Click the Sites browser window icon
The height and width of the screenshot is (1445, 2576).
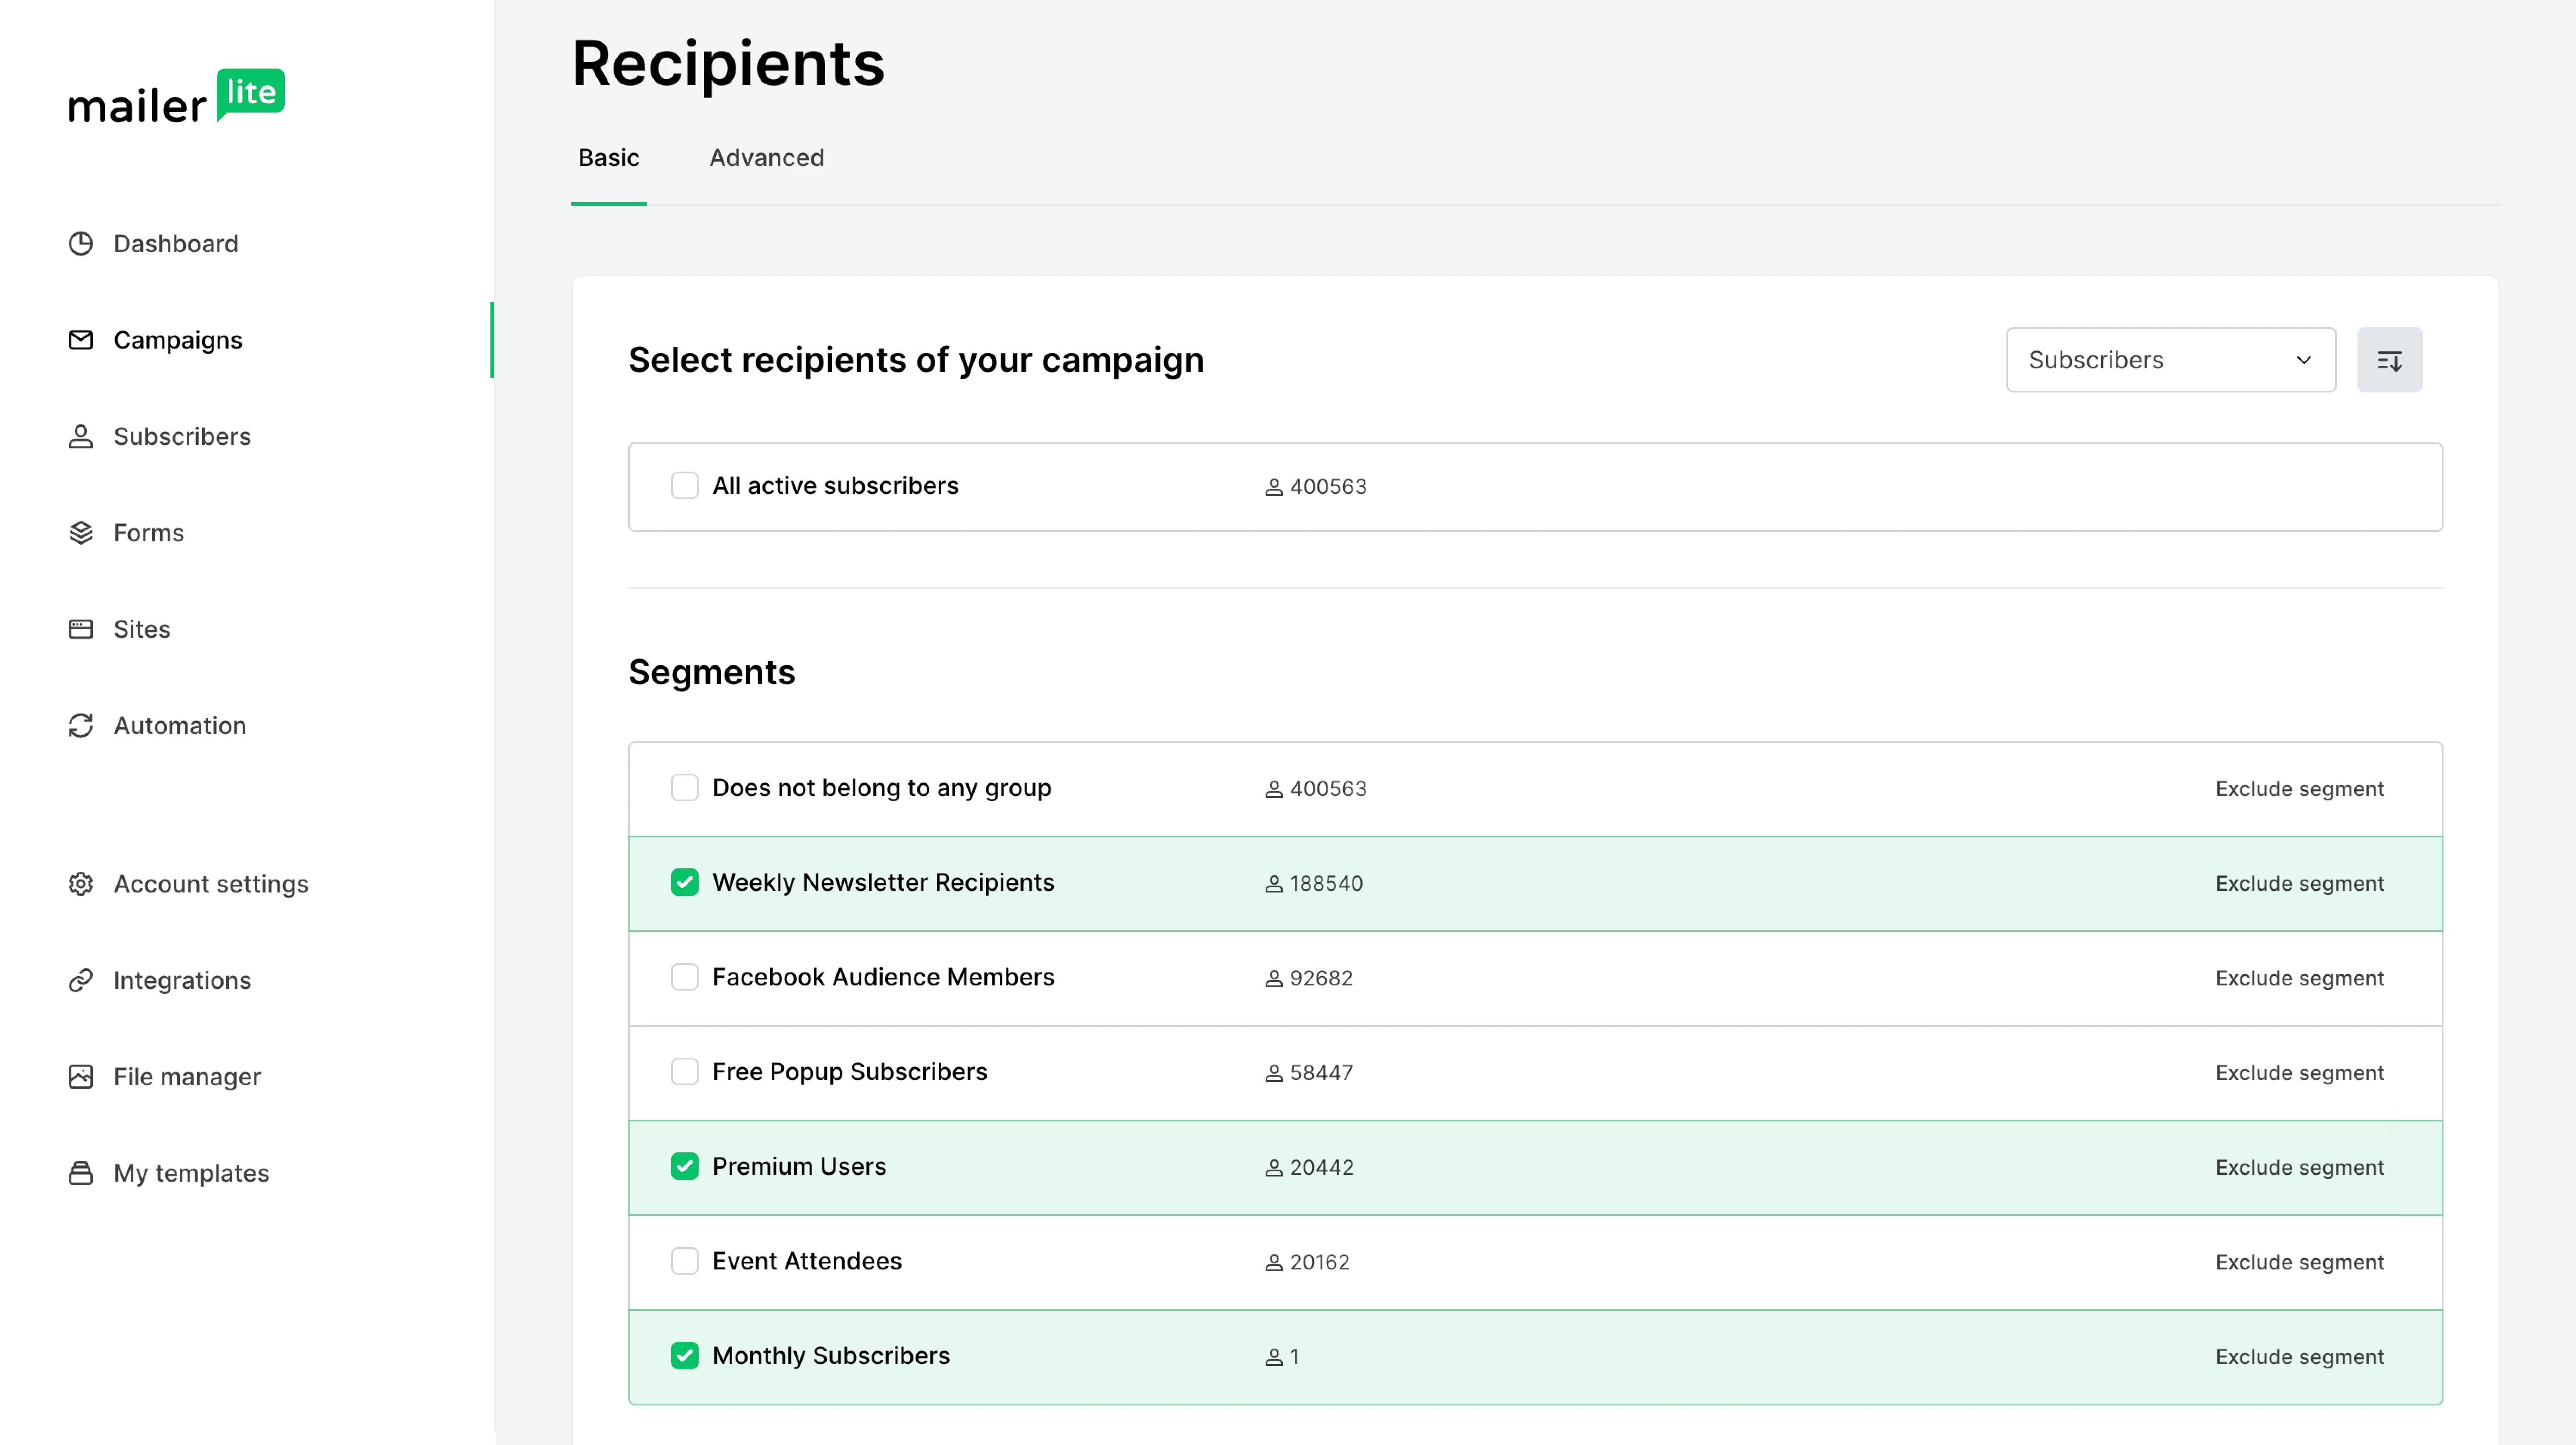81,629
